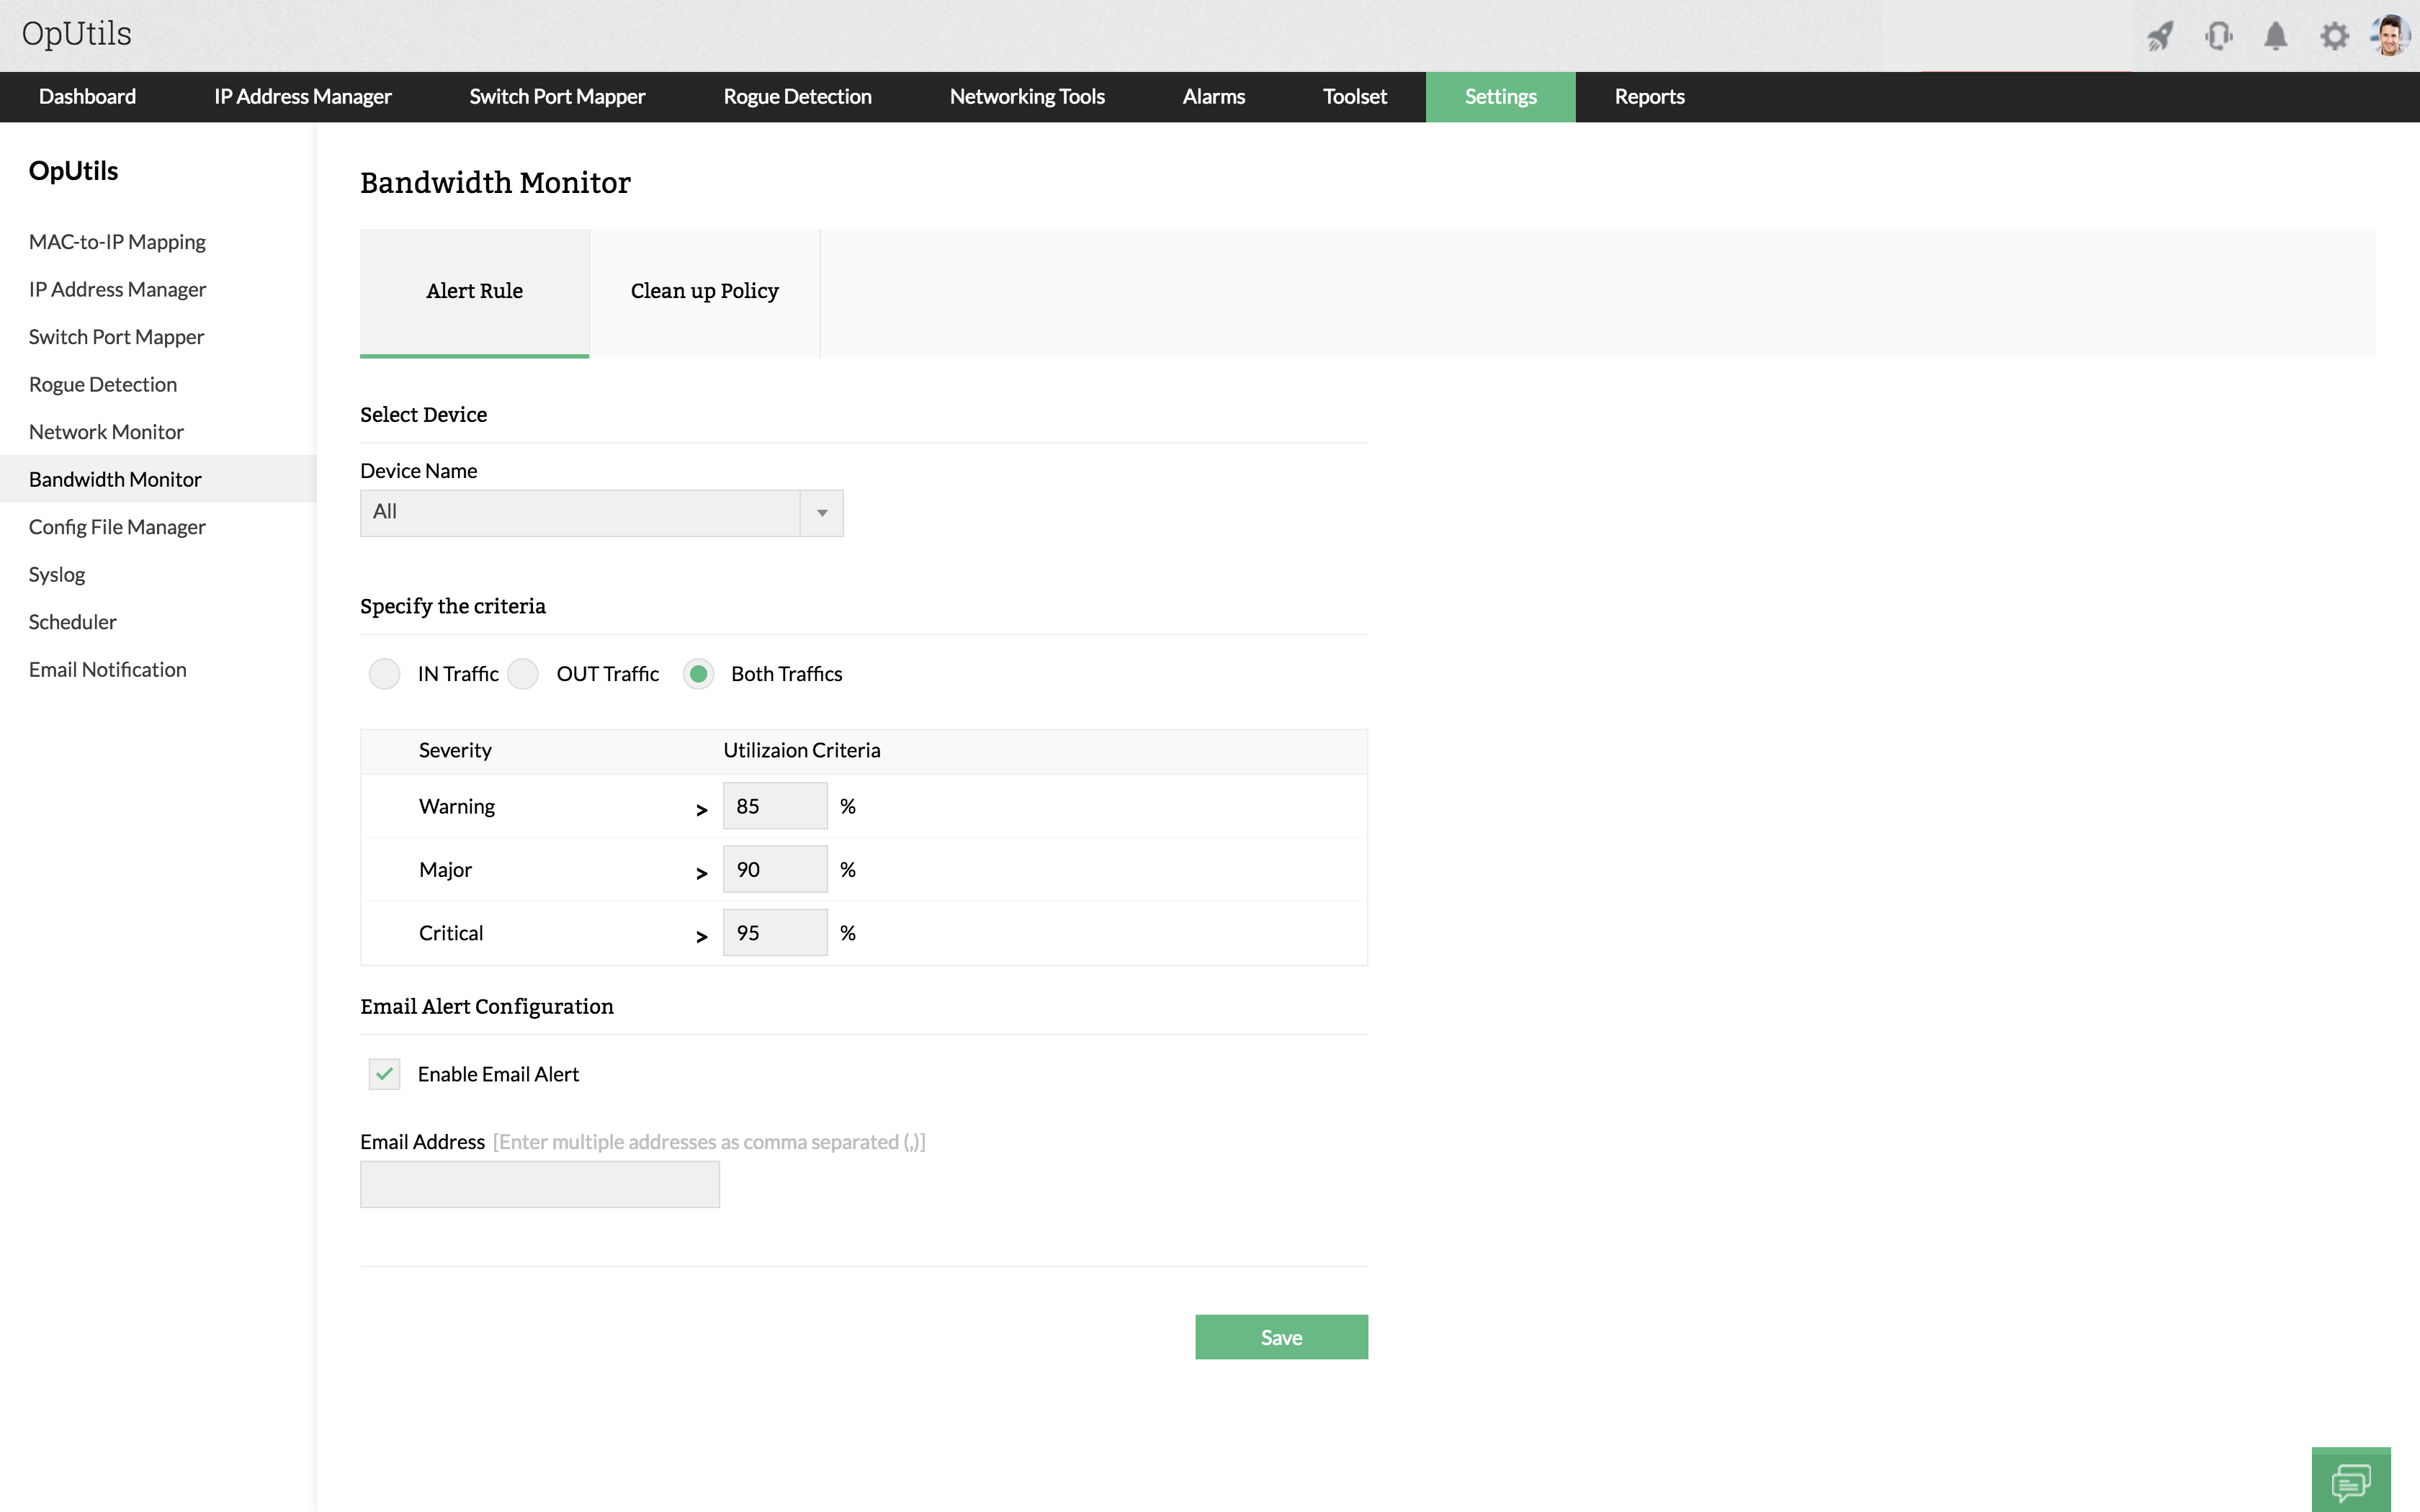Select the IN Traffic radio button

click(x=384, y=674)
